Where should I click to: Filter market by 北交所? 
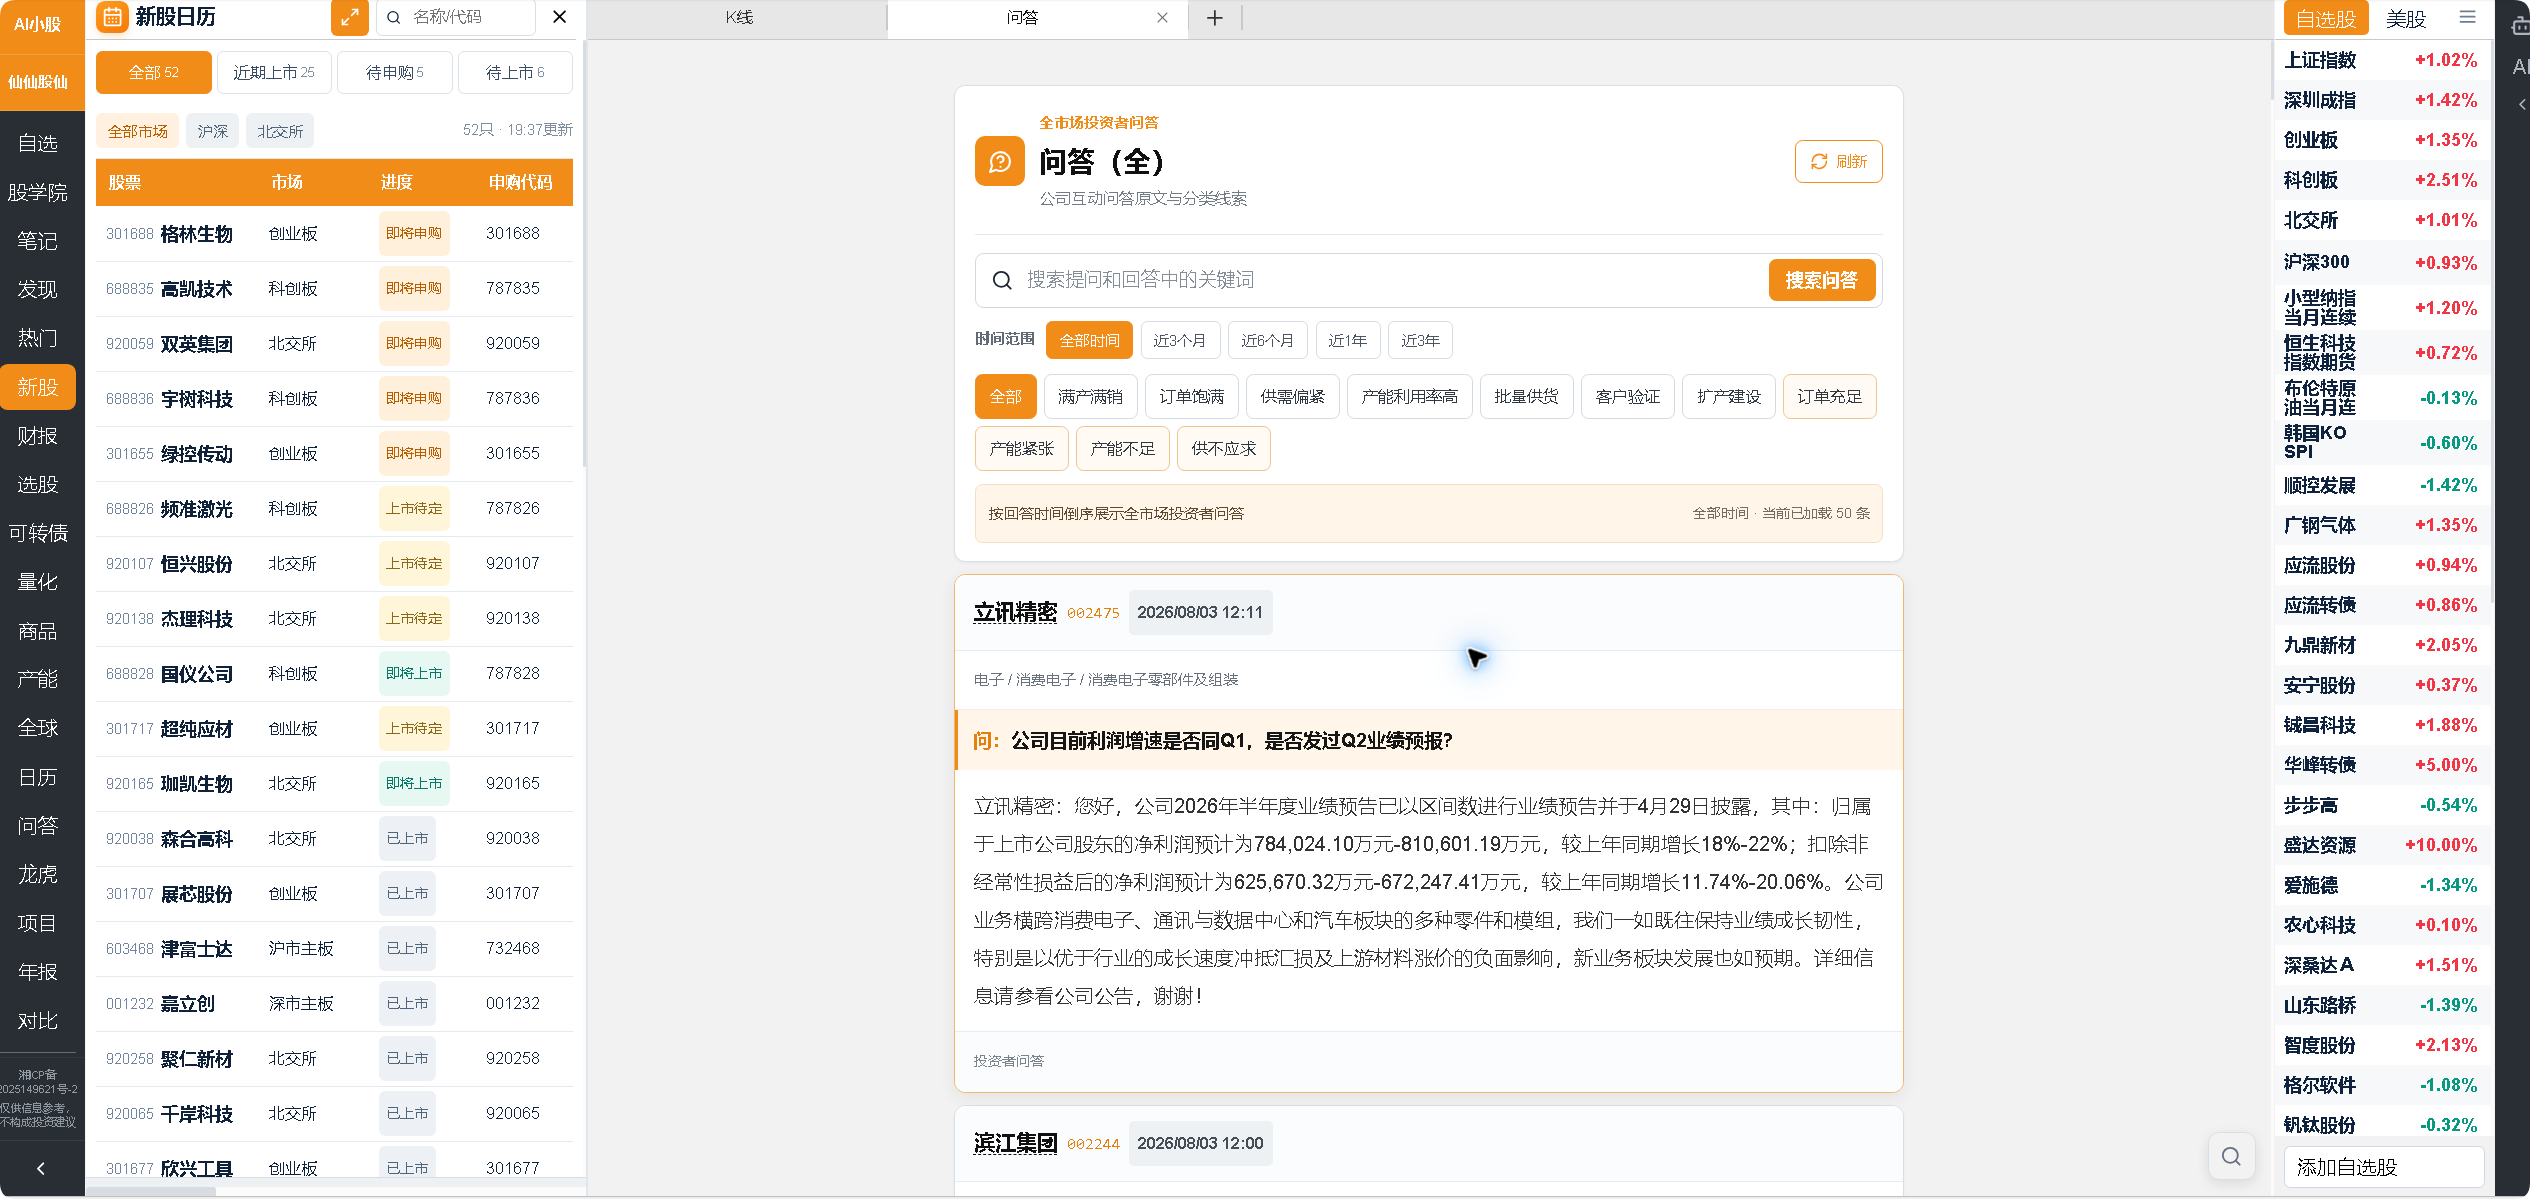[280, 131]
